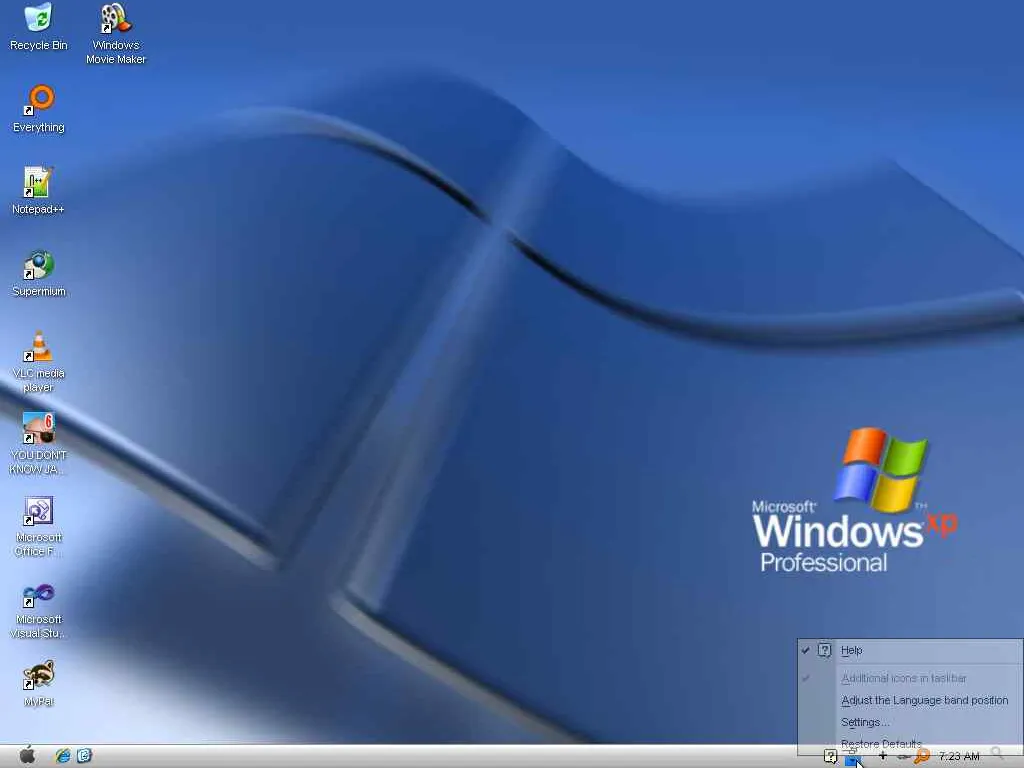Screen dimensions: 1024x768
Task: Launch Internet Explorer from quick launch
Action: point(63,756)
